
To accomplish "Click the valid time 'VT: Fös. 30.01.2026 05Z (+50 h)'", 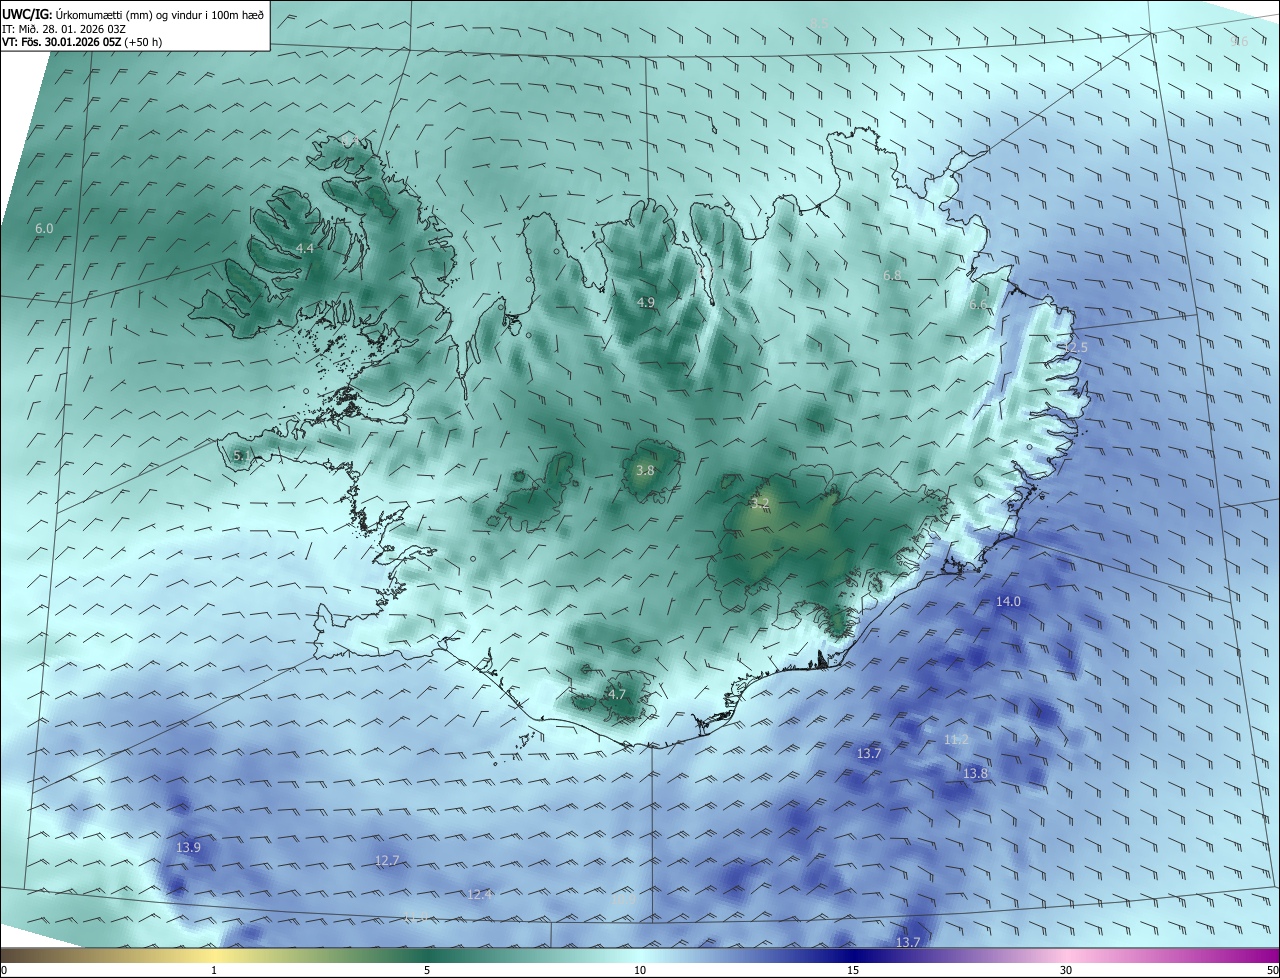I will click(82, 42).
